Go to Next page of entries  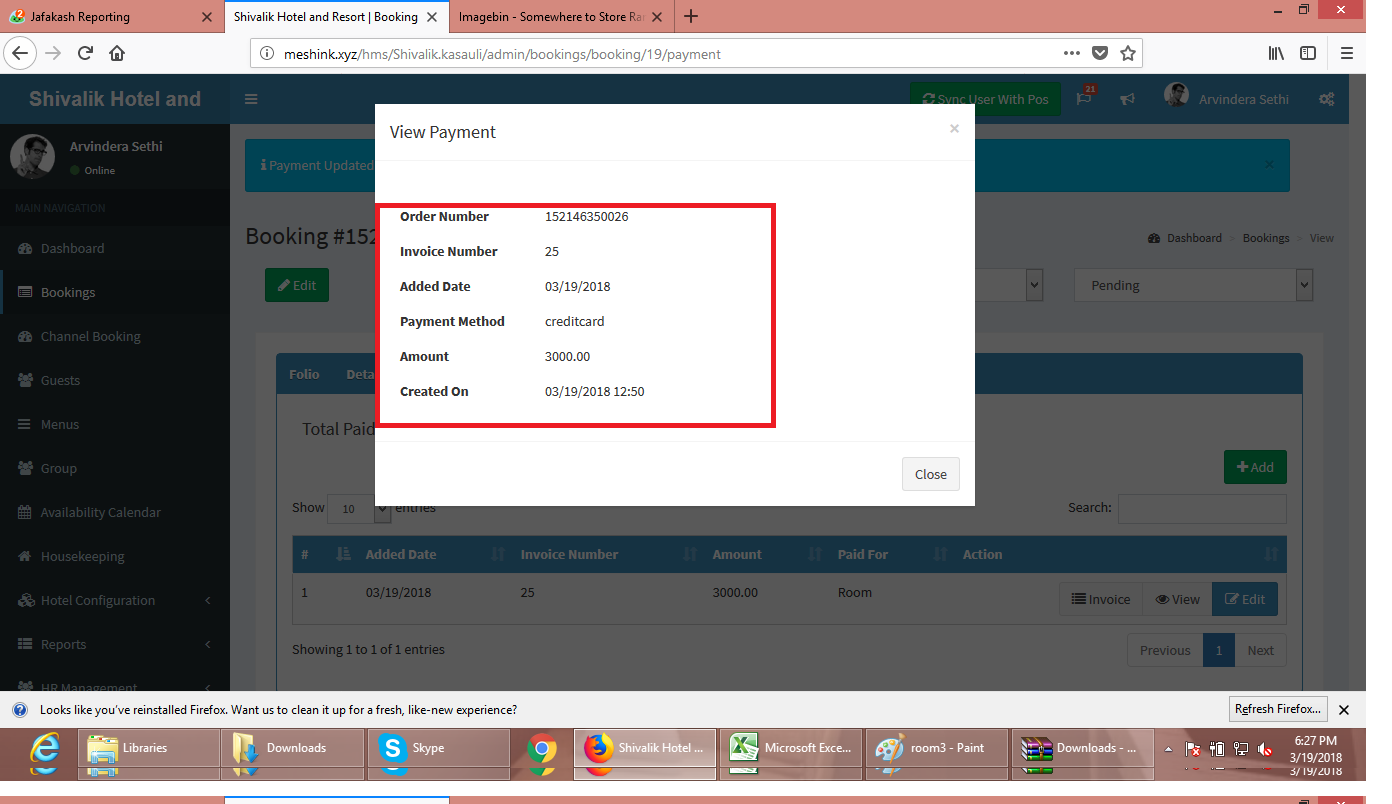[1260, 650]
